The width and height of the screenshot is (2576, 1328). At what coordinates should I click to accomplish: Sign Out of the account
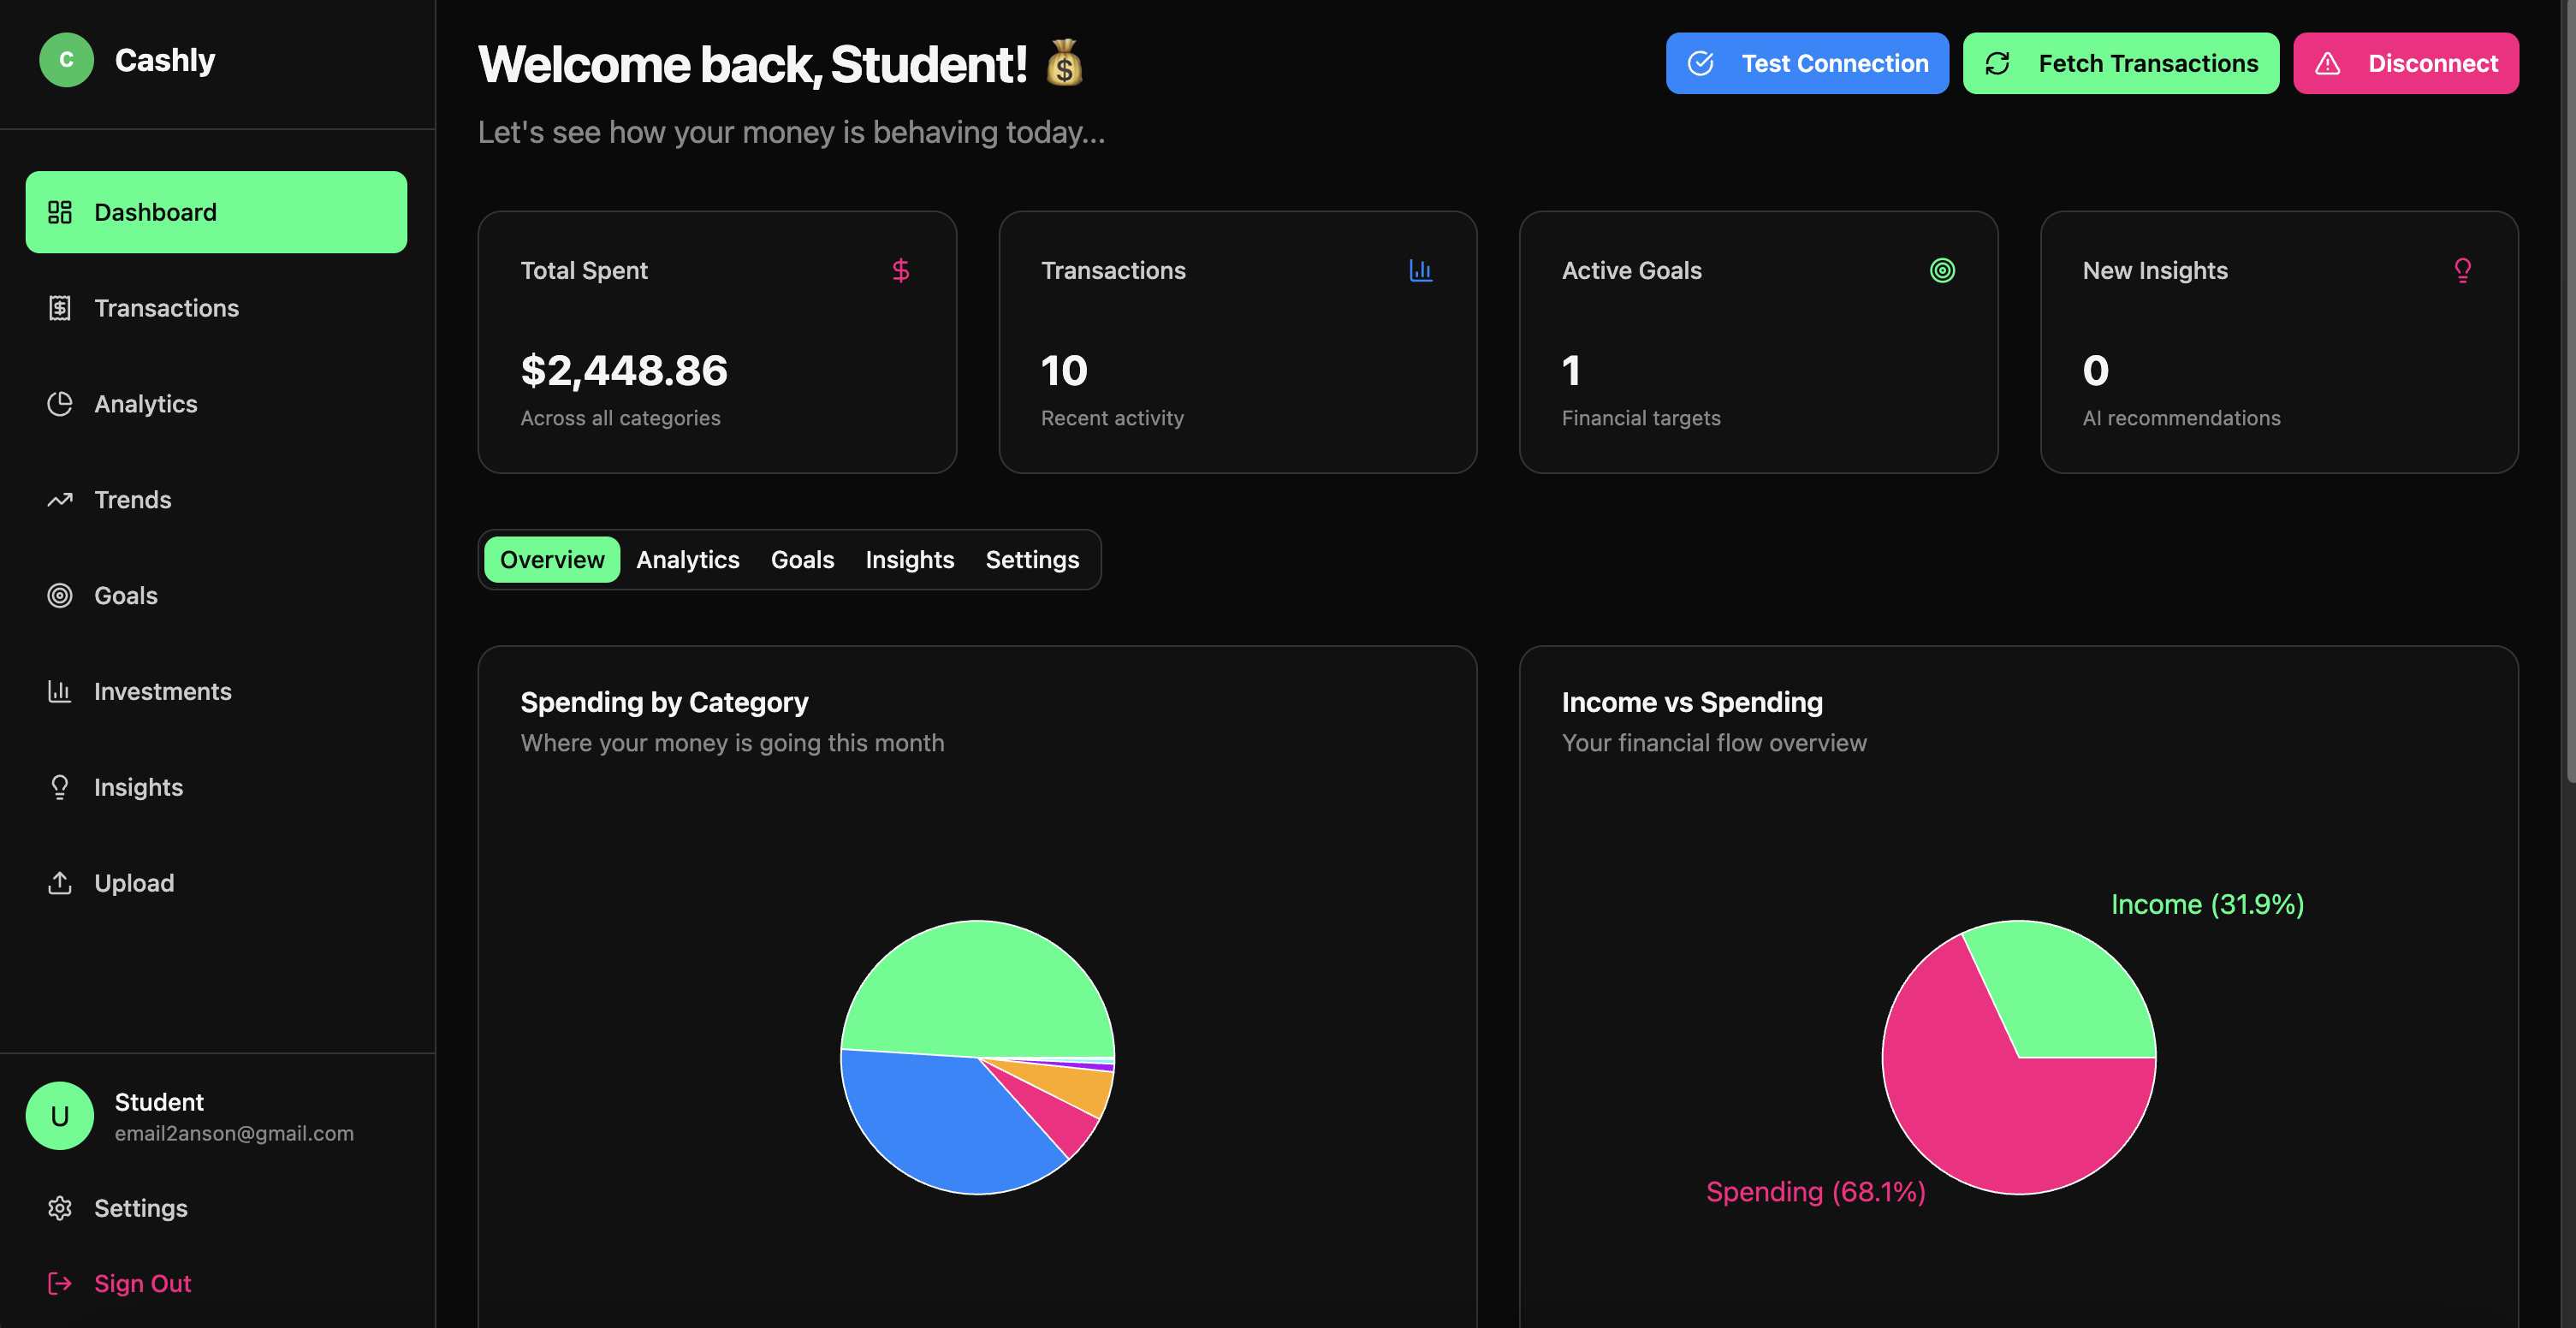tap(142, 1283)
